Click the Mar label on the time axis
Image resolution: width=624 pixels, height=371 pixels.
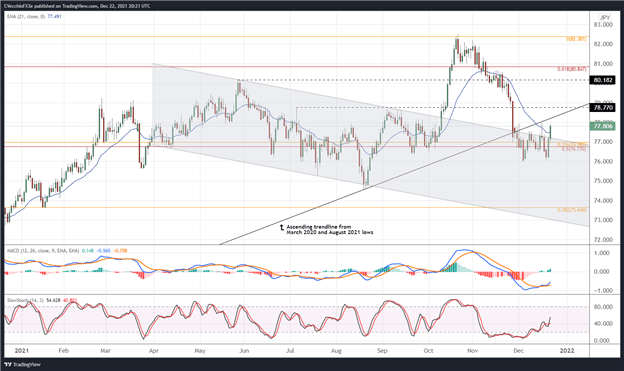(x=105, y=351)
